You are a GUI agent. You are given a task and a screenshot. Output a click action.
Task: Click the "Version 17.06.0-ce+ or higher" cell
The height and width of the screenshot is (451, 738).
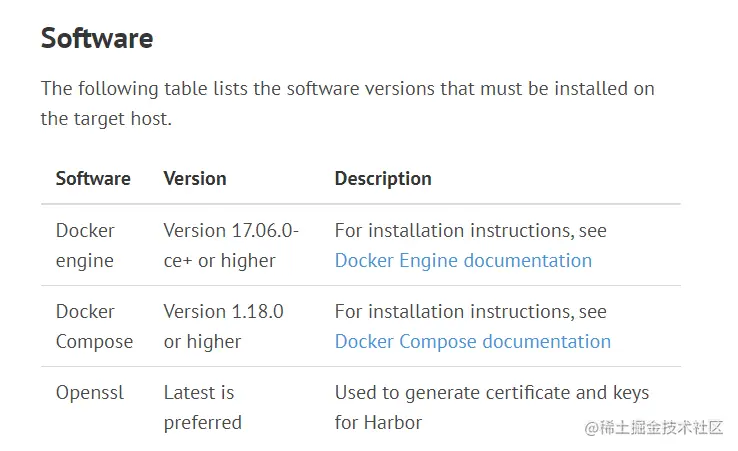pyautogui.click(x=231, y=245)
